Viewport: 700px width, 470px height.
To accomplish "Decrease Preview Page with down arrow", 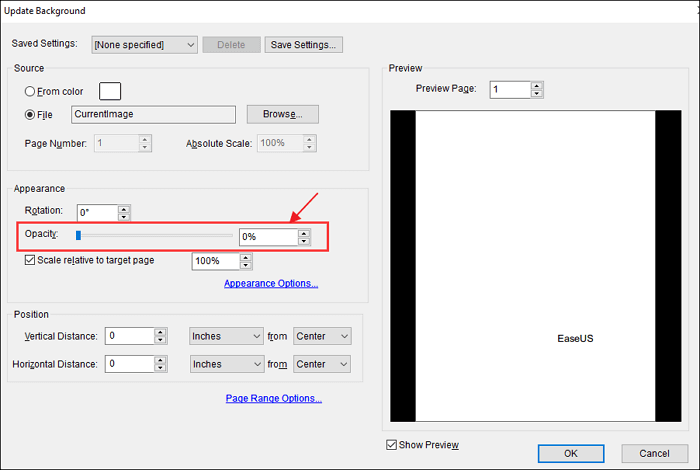I will click(537, 94).
